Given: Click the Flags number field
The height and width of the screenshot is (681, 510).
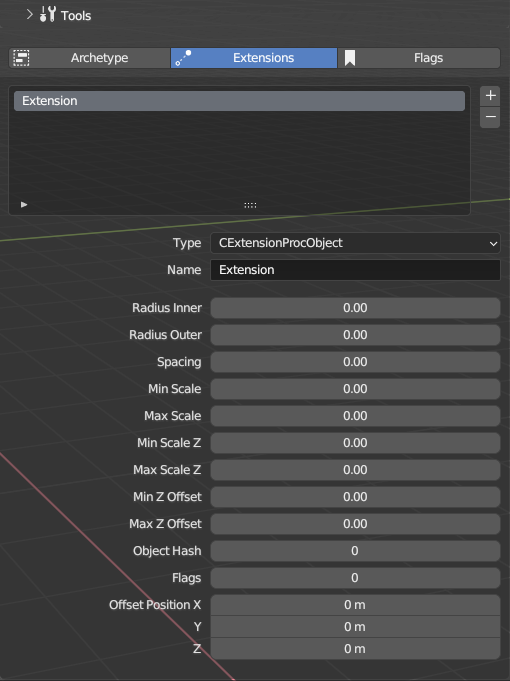Looking at the screenshot, I should [x=355, y=578].
